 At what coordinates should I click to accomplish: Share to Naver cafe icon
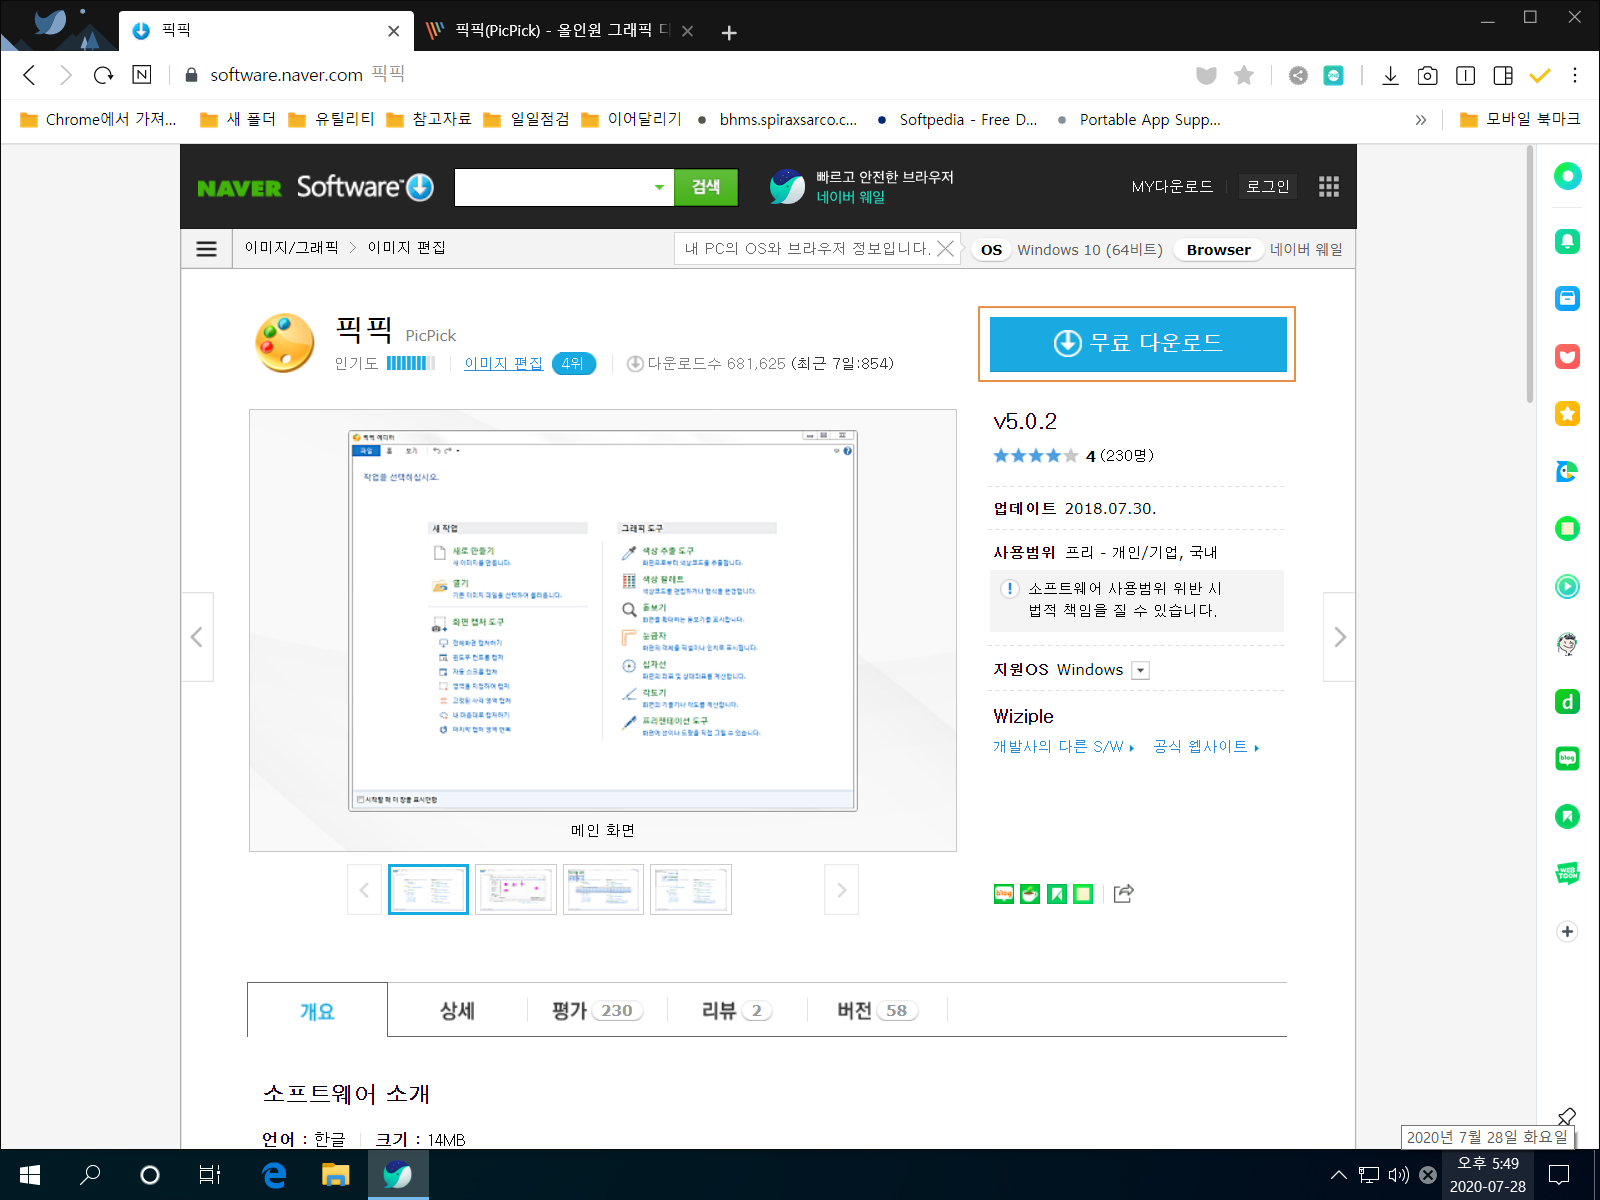click(1030, 894)
